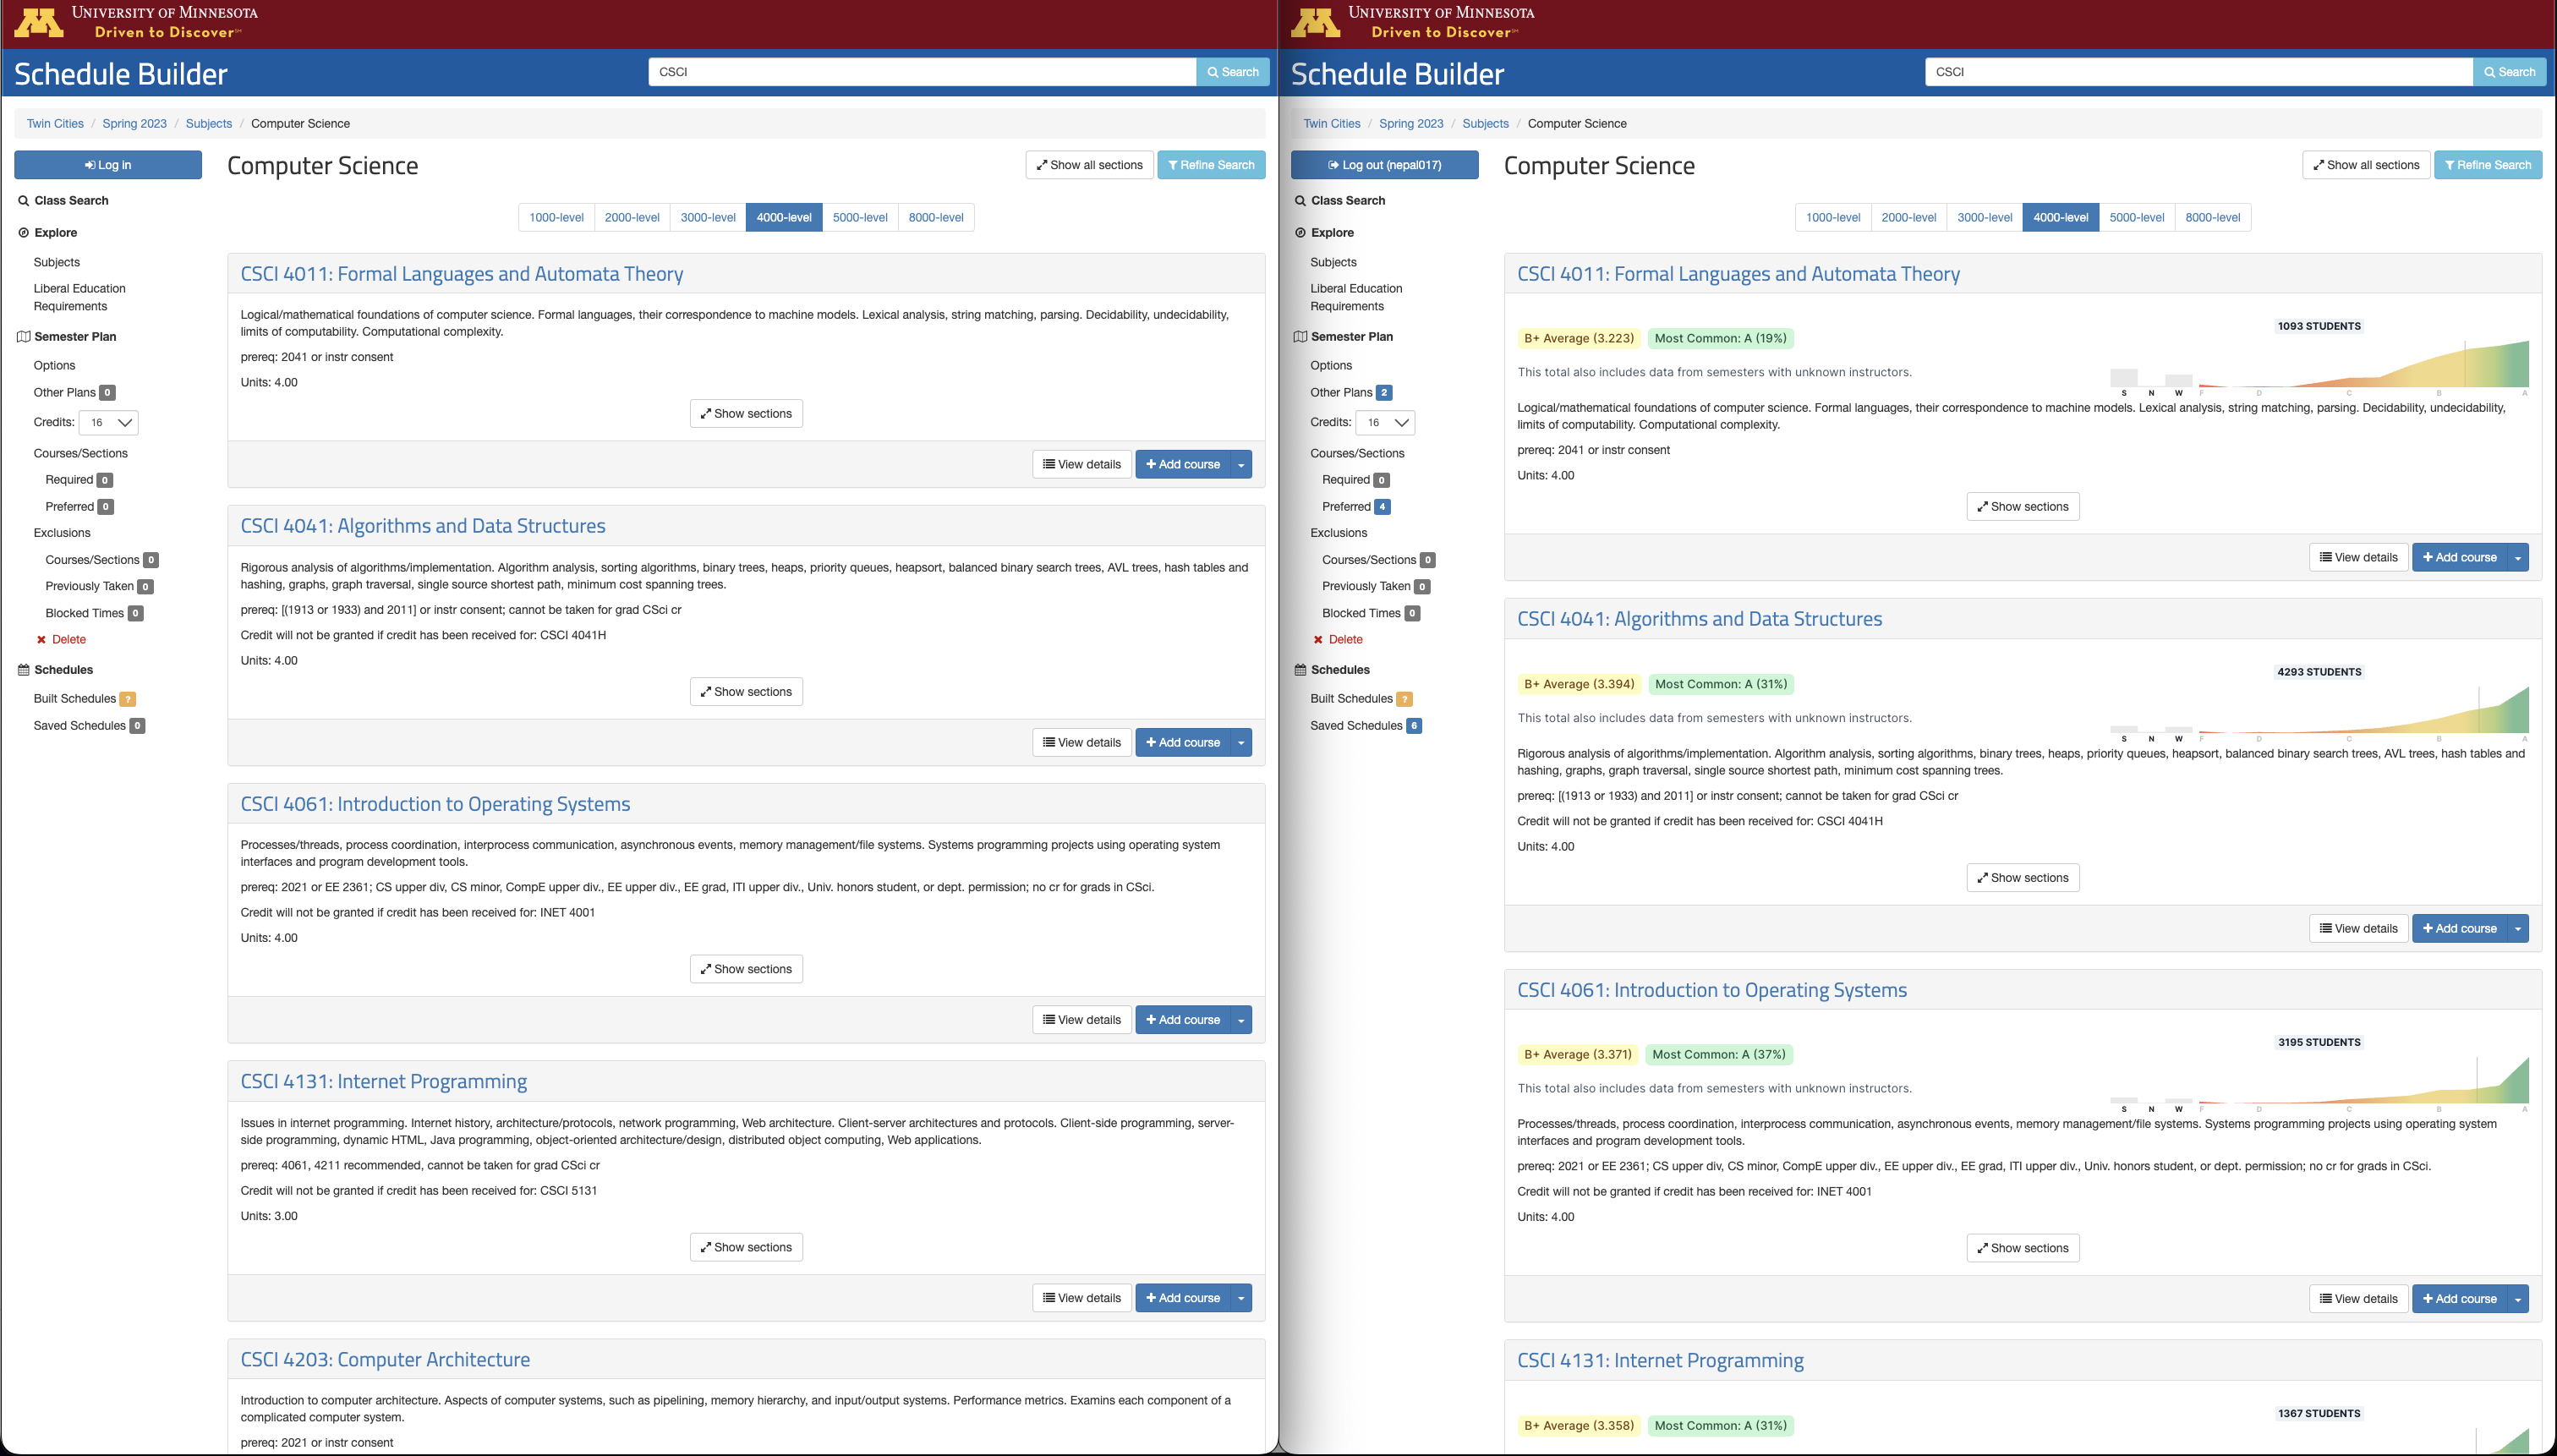Select 3000-level tab in left window

(x=708, y=217)
